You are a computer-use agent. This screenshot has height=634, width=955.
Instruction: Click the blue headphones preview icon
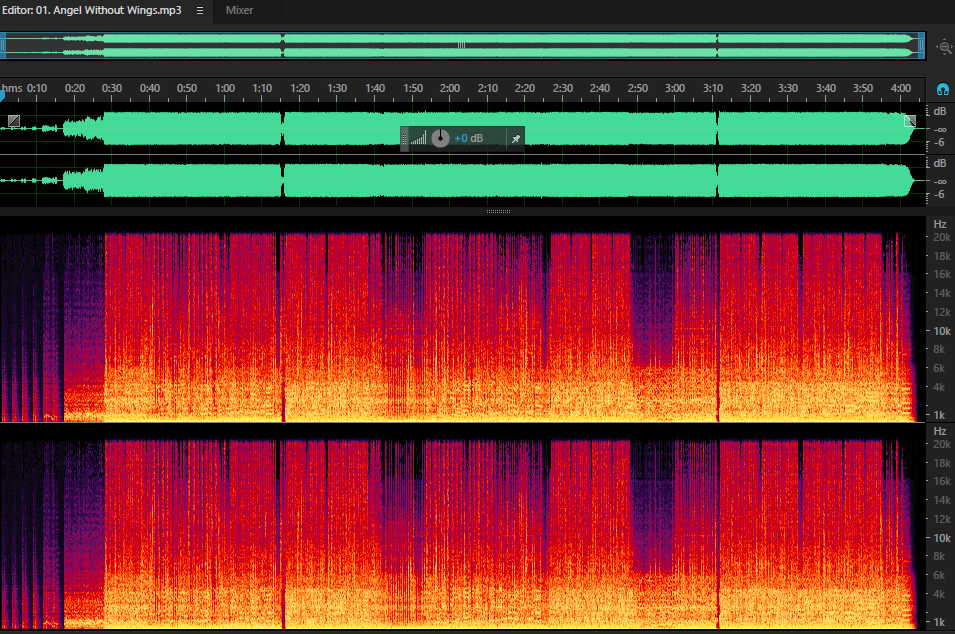coord(943,90)
